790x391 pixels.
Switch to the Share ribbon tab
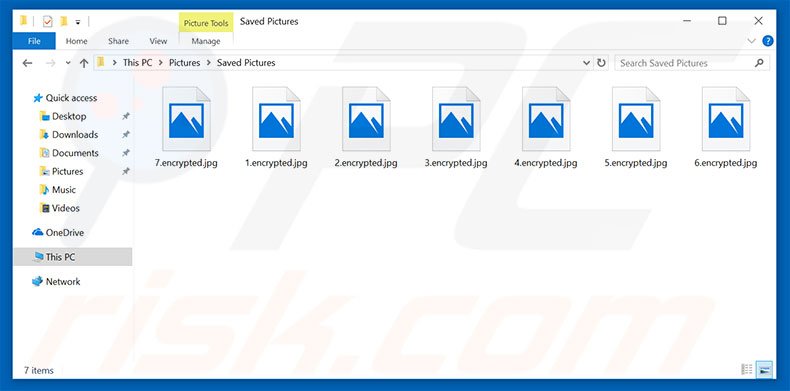tap(118, 41)
